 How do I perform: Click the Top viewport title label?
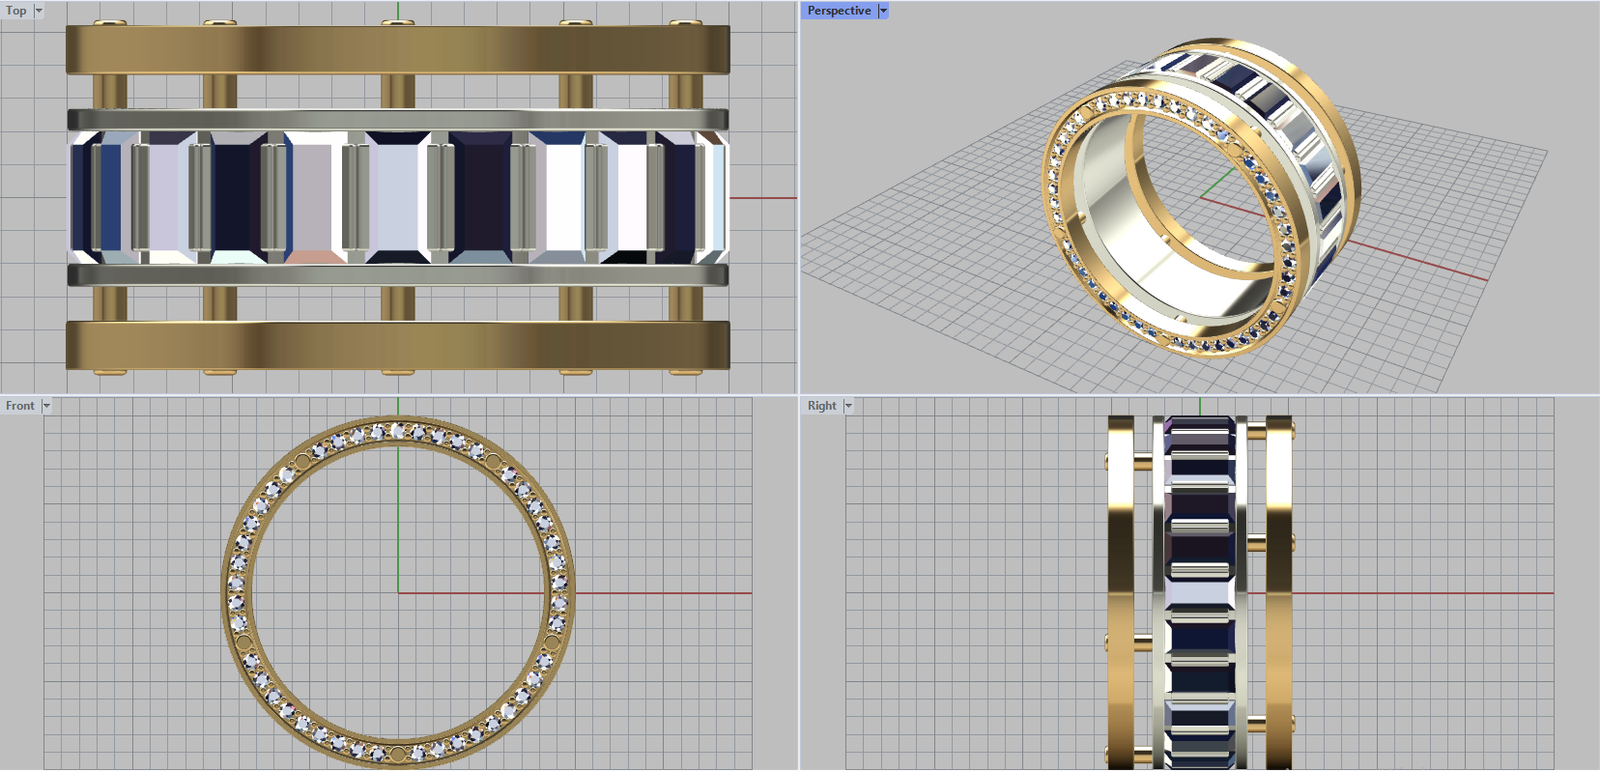tap(16, 11)
